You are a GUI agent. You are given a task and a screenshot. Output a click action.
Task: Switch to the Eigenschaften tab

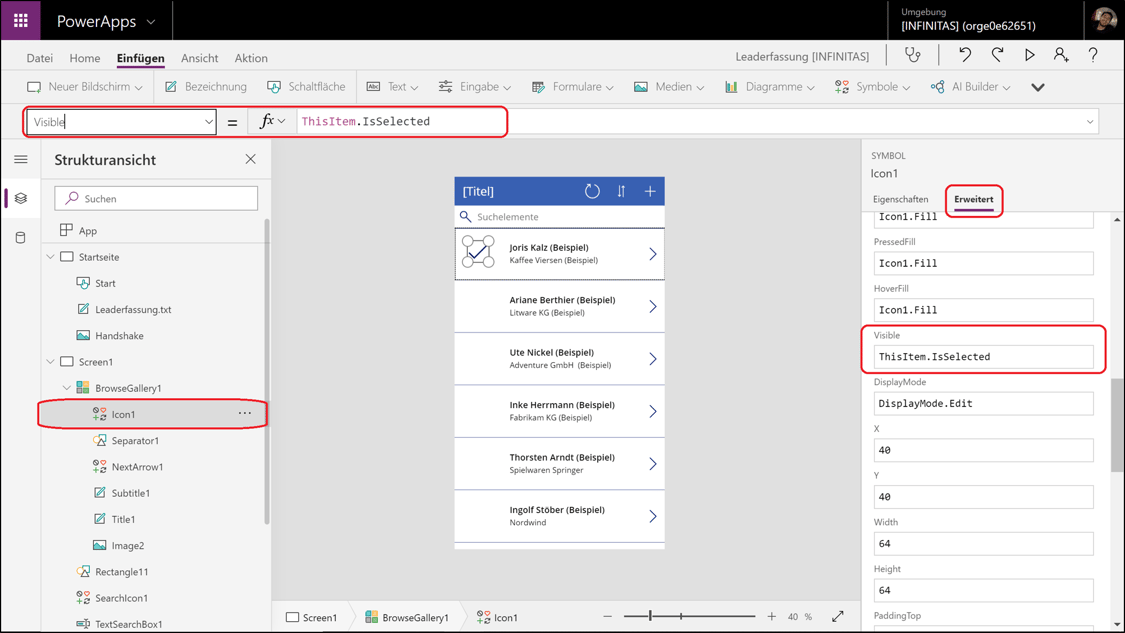point(900,200)
